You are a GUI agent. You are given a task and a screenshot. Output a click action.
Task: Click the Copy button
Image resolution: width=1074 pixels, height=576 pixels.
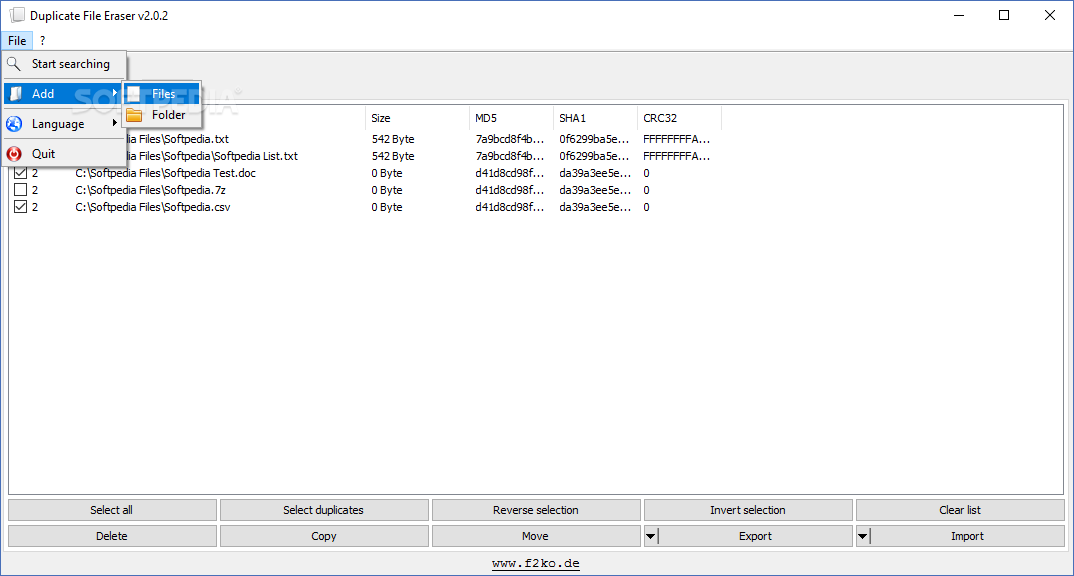point(323,536)
